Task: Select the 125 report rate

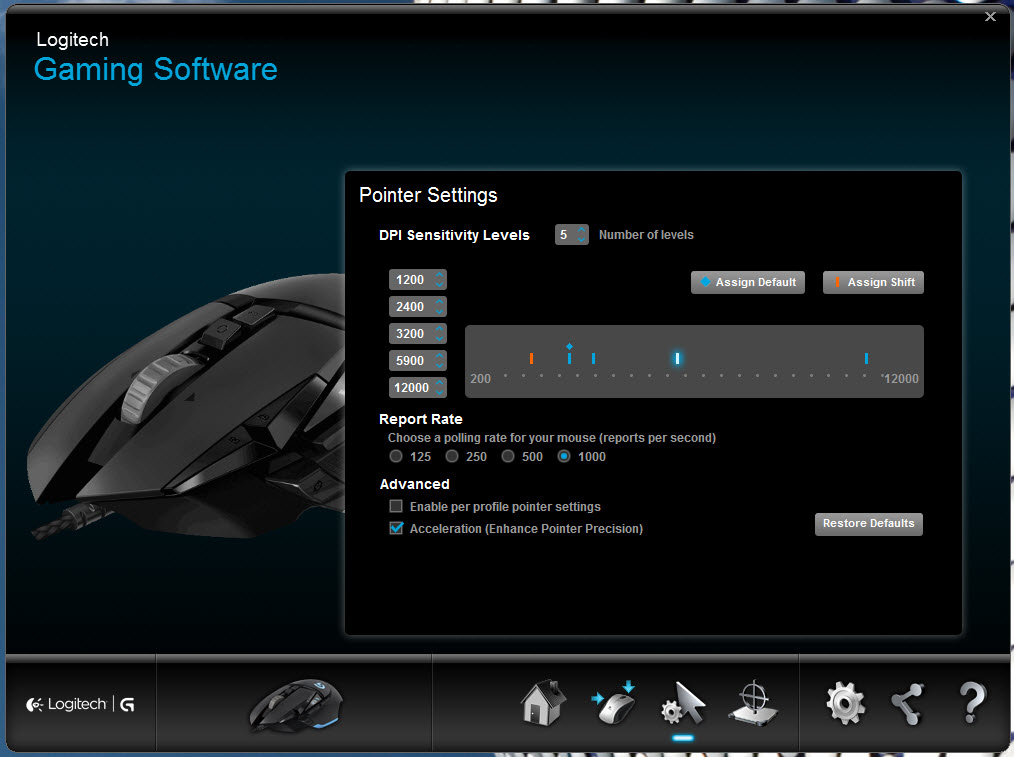Action: pos(396,456)
